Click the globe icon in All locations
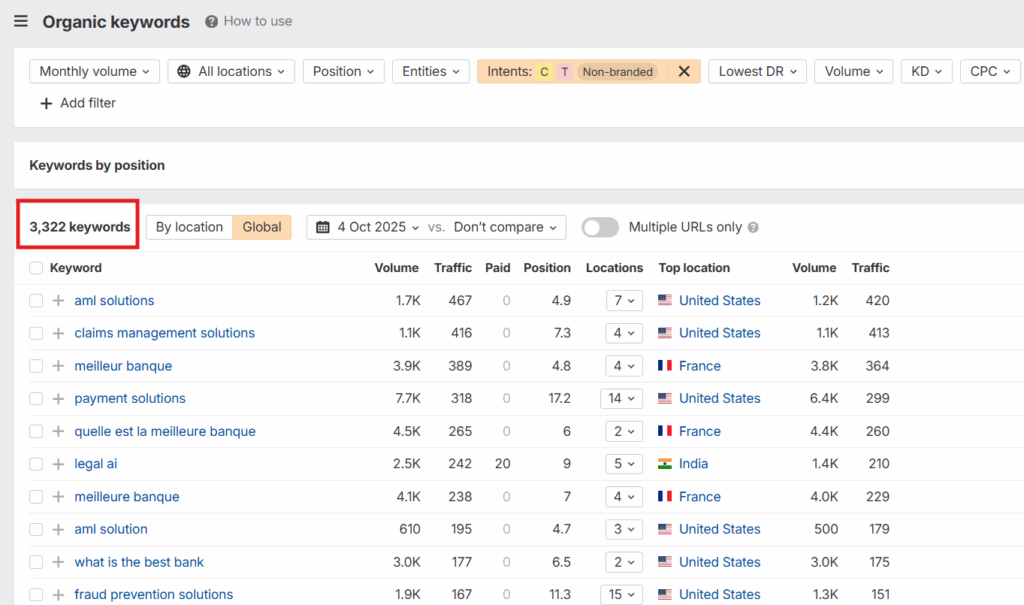 (184, 71)
